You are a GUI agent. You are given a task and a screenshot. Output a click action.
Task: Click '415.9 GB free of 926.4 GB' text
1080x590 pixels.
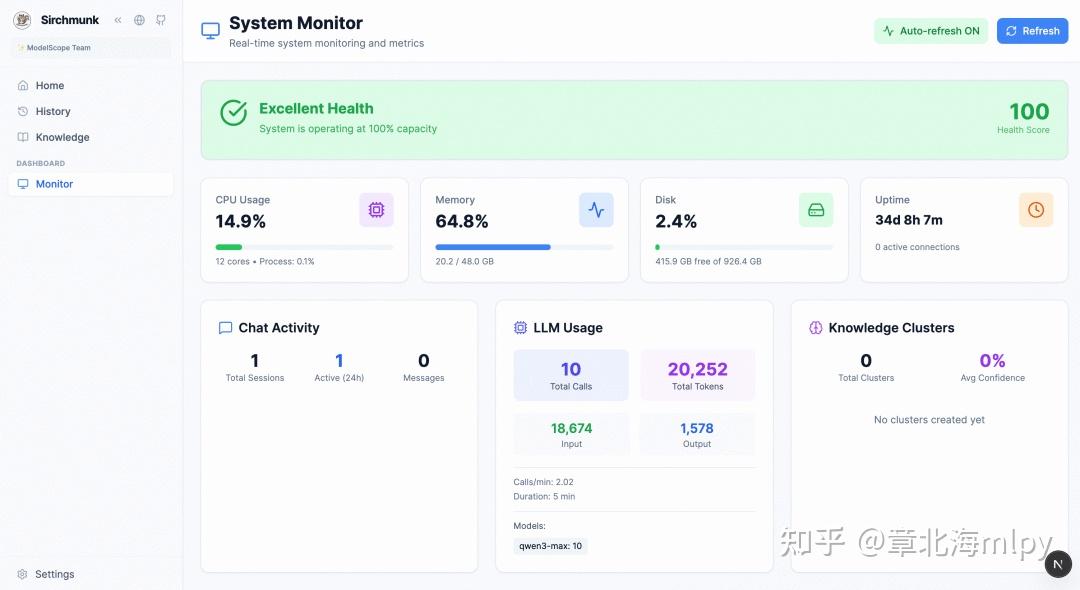pyautogui.click(x=708, y=262)
